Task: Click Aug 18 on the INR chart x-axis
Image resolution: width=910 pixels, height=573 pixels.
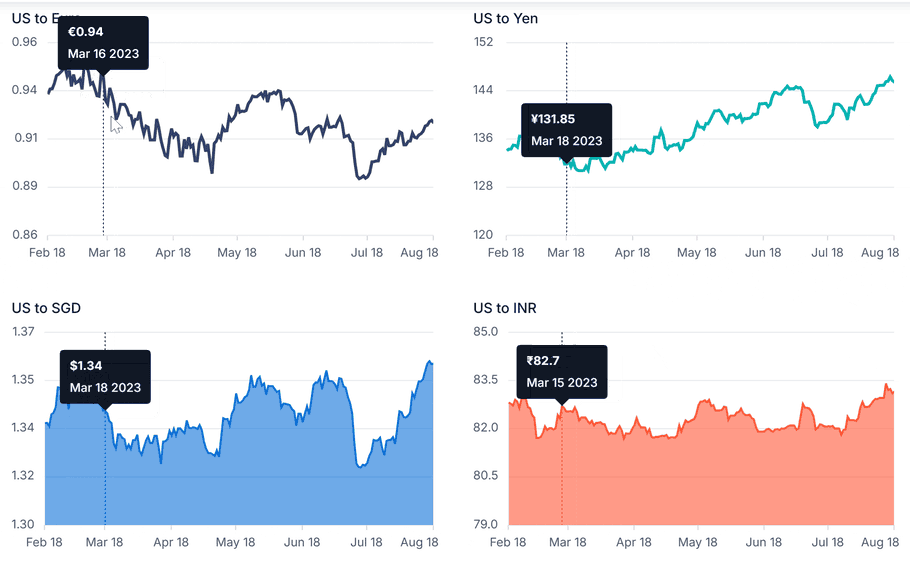Action: tap(879, 542)
